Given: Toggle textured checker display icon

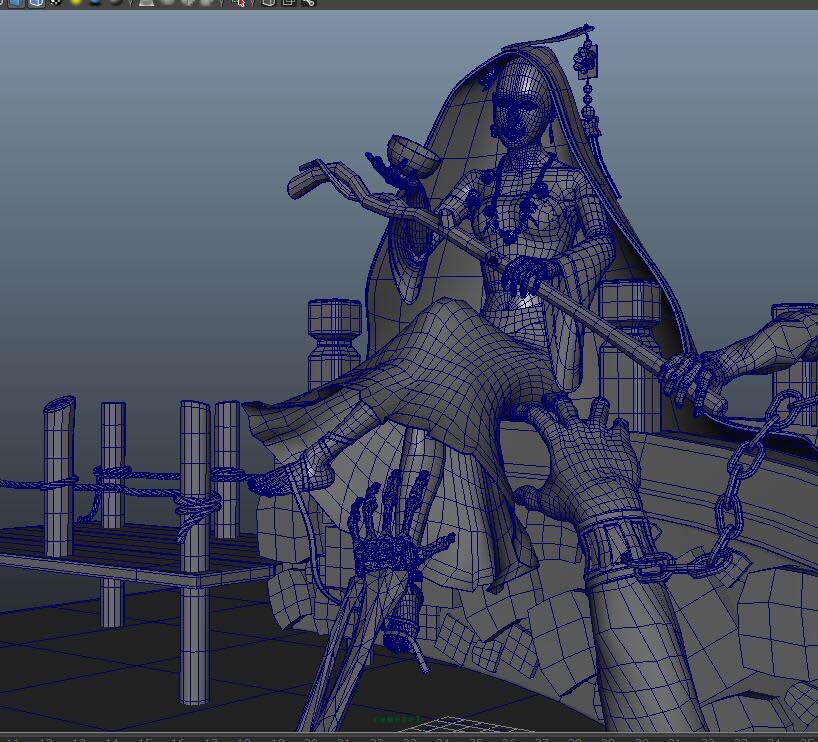Looking at the screenshot, I should point(56,3).
